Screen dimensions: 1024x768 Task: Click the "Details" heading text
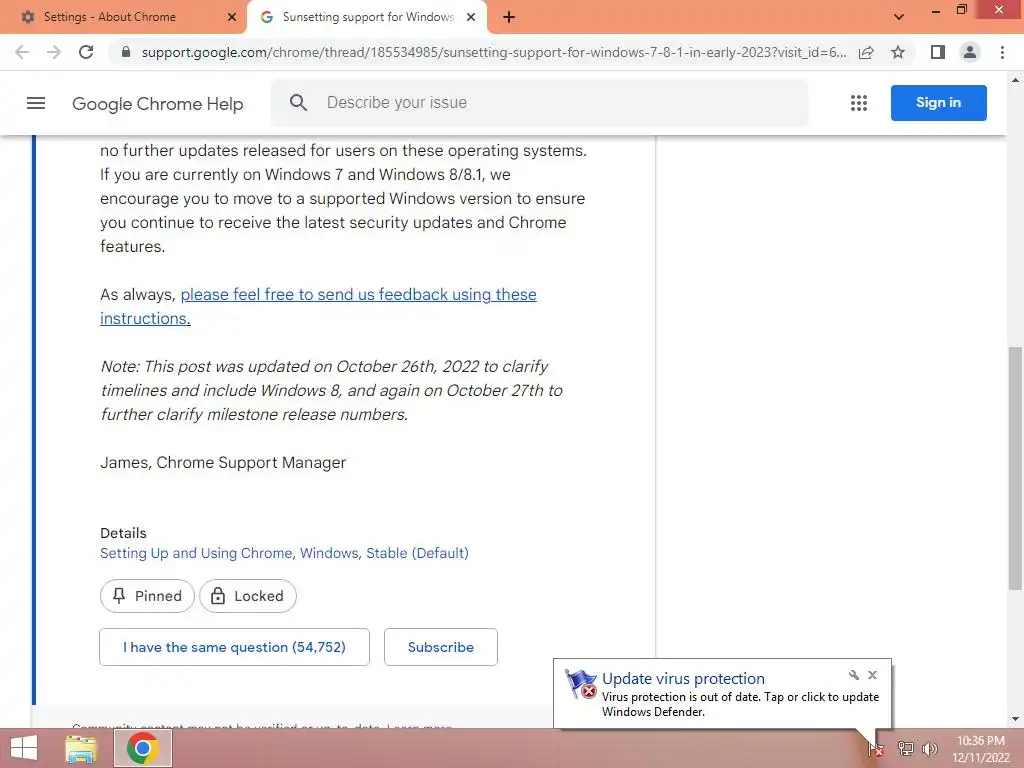(123, 533)
